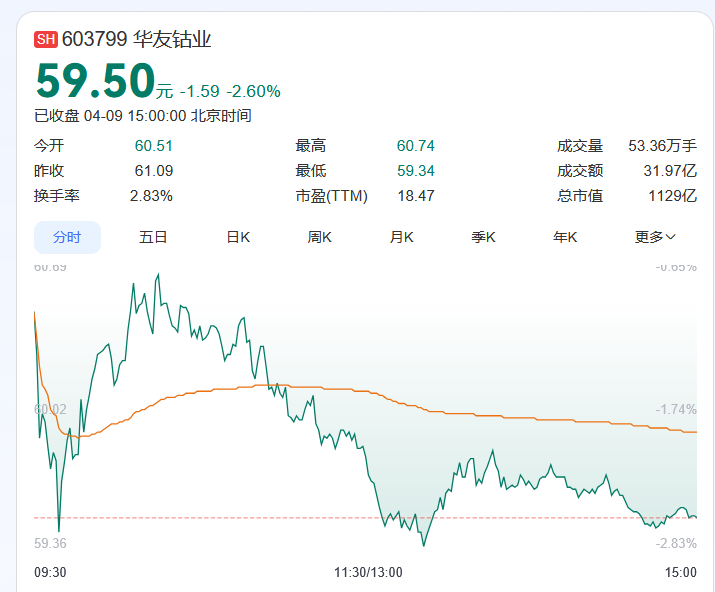This screenshot has width=715, height=592.
Task: Open the 603799 华友钴业 stock title
Action: pos(137,40)
